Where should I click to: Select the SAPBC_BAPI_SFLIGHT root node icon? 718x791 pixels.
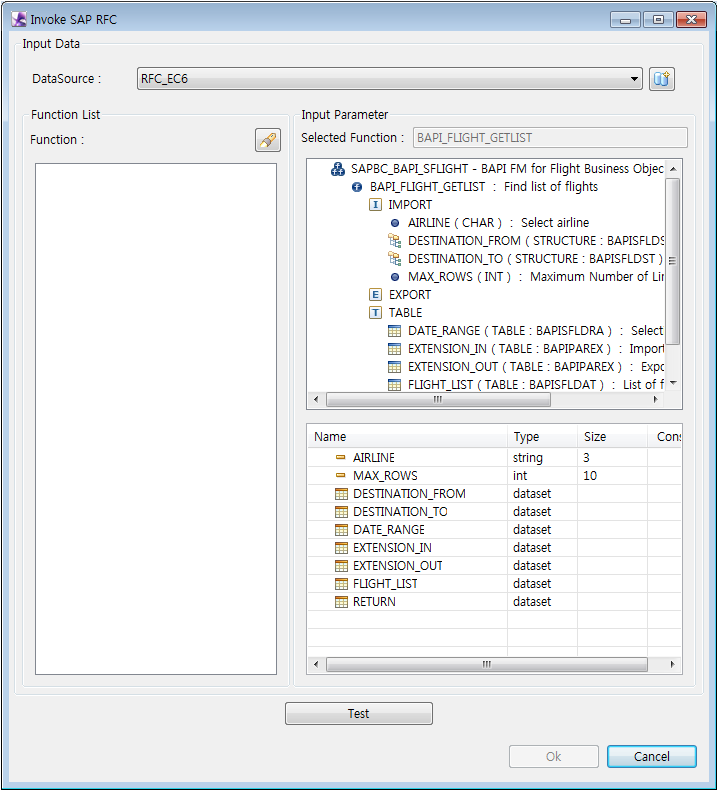(x=338, y=169)
